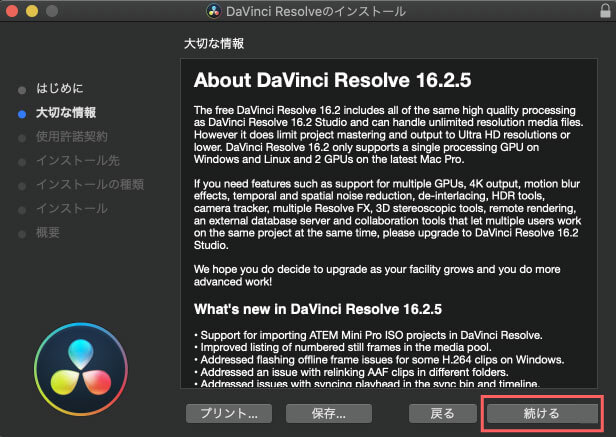This screenshot has width=616, height=437.
Task: Click the blue bullet beside 大切な情報
Action: [22, 114]
